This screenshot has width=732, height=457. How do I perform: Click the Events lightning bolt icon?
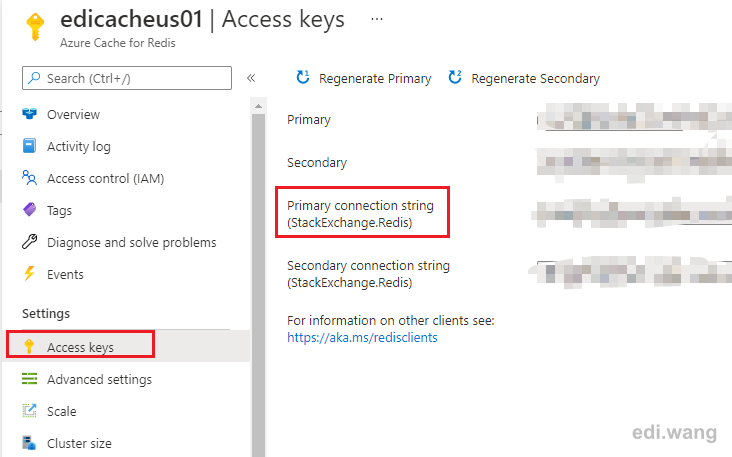click(x=29, y=274)
